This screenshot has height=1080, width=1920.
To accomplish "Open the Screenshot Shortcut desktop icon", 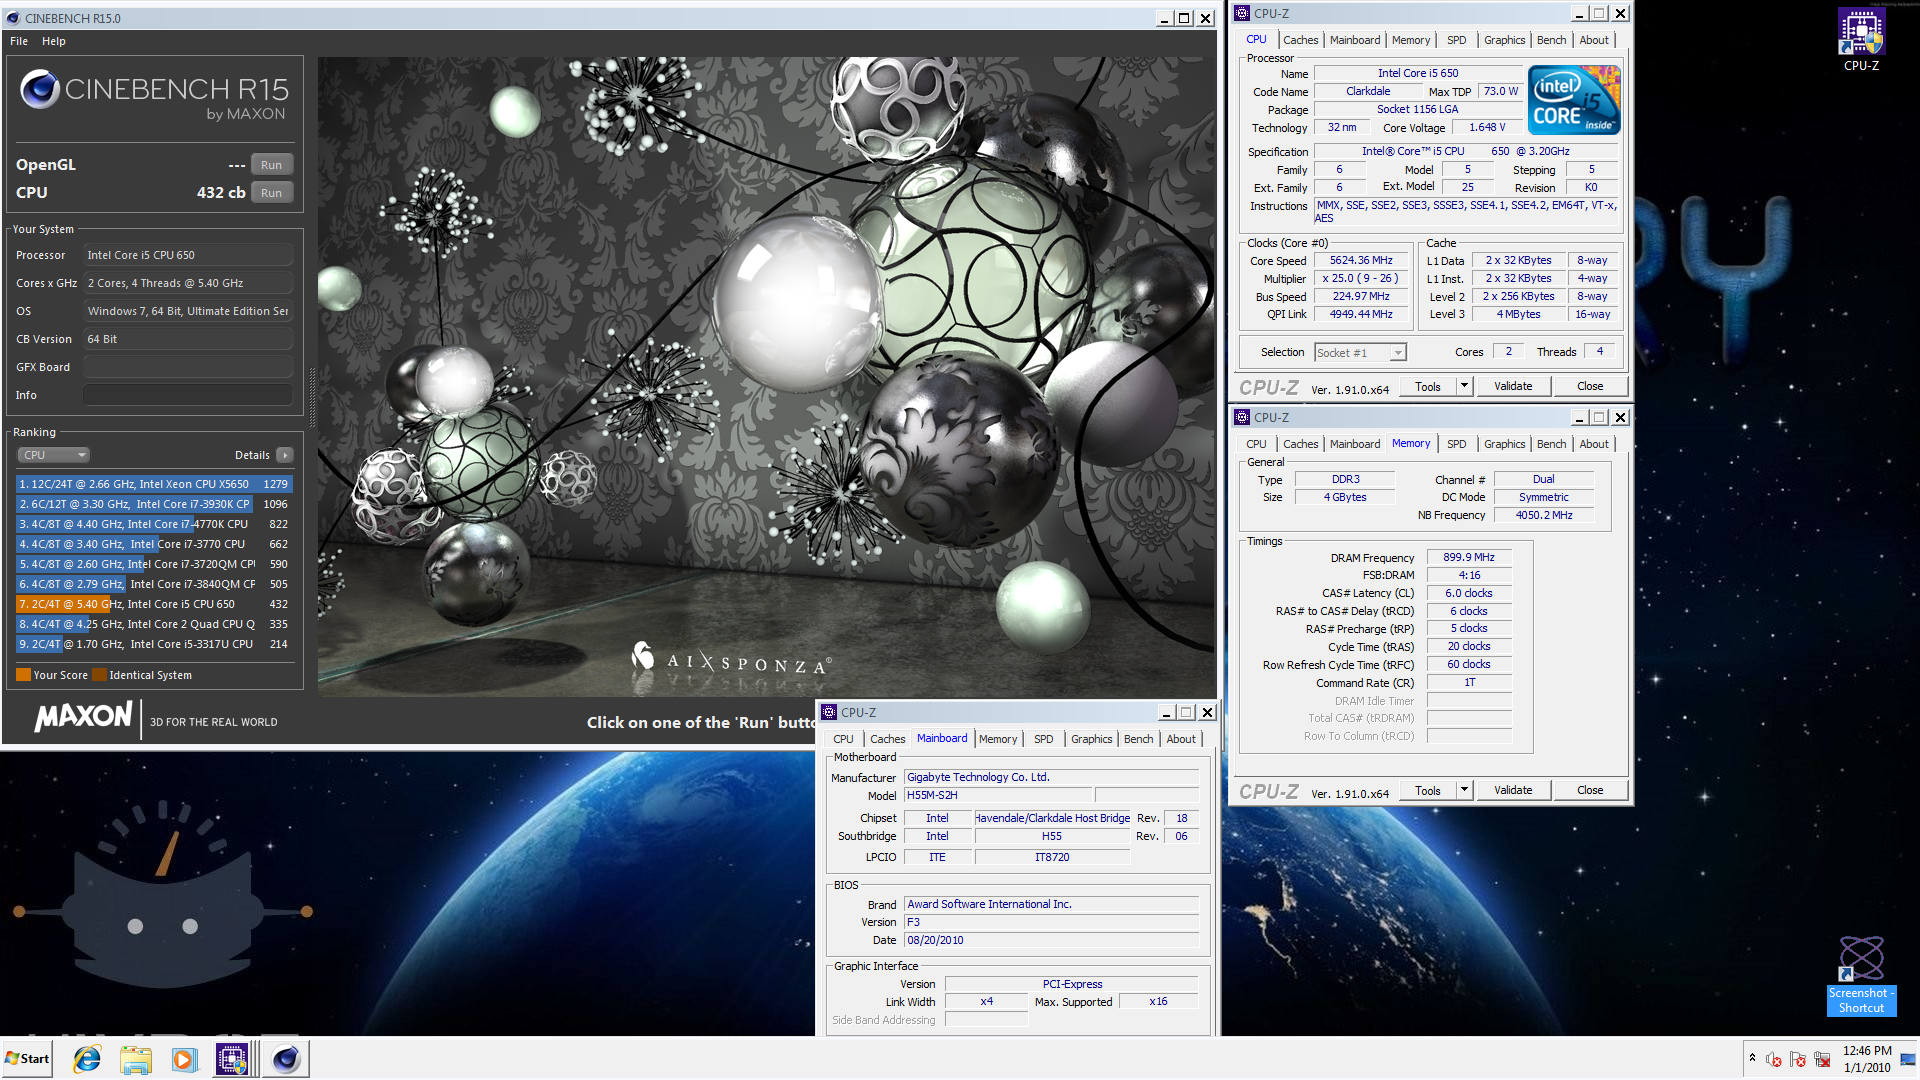I will (x=1861, y=975).
